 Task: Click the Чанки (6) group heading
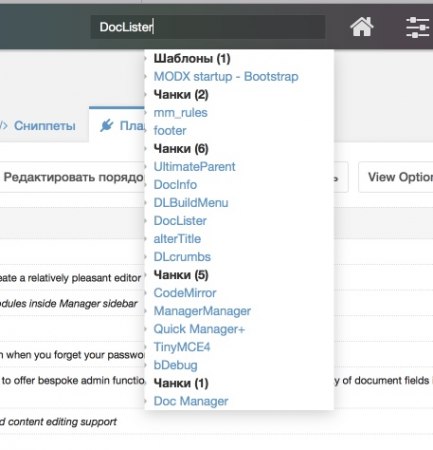pos(181,149)
